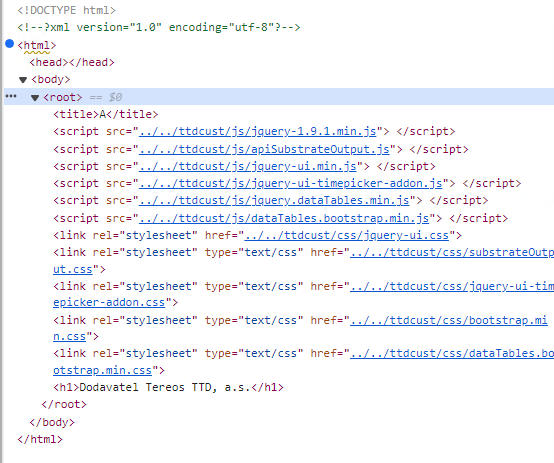This screenshot has width=554, height=463.
Task: Open dataTables.bootstrap.min.js link
Action: tap(284, 218)
